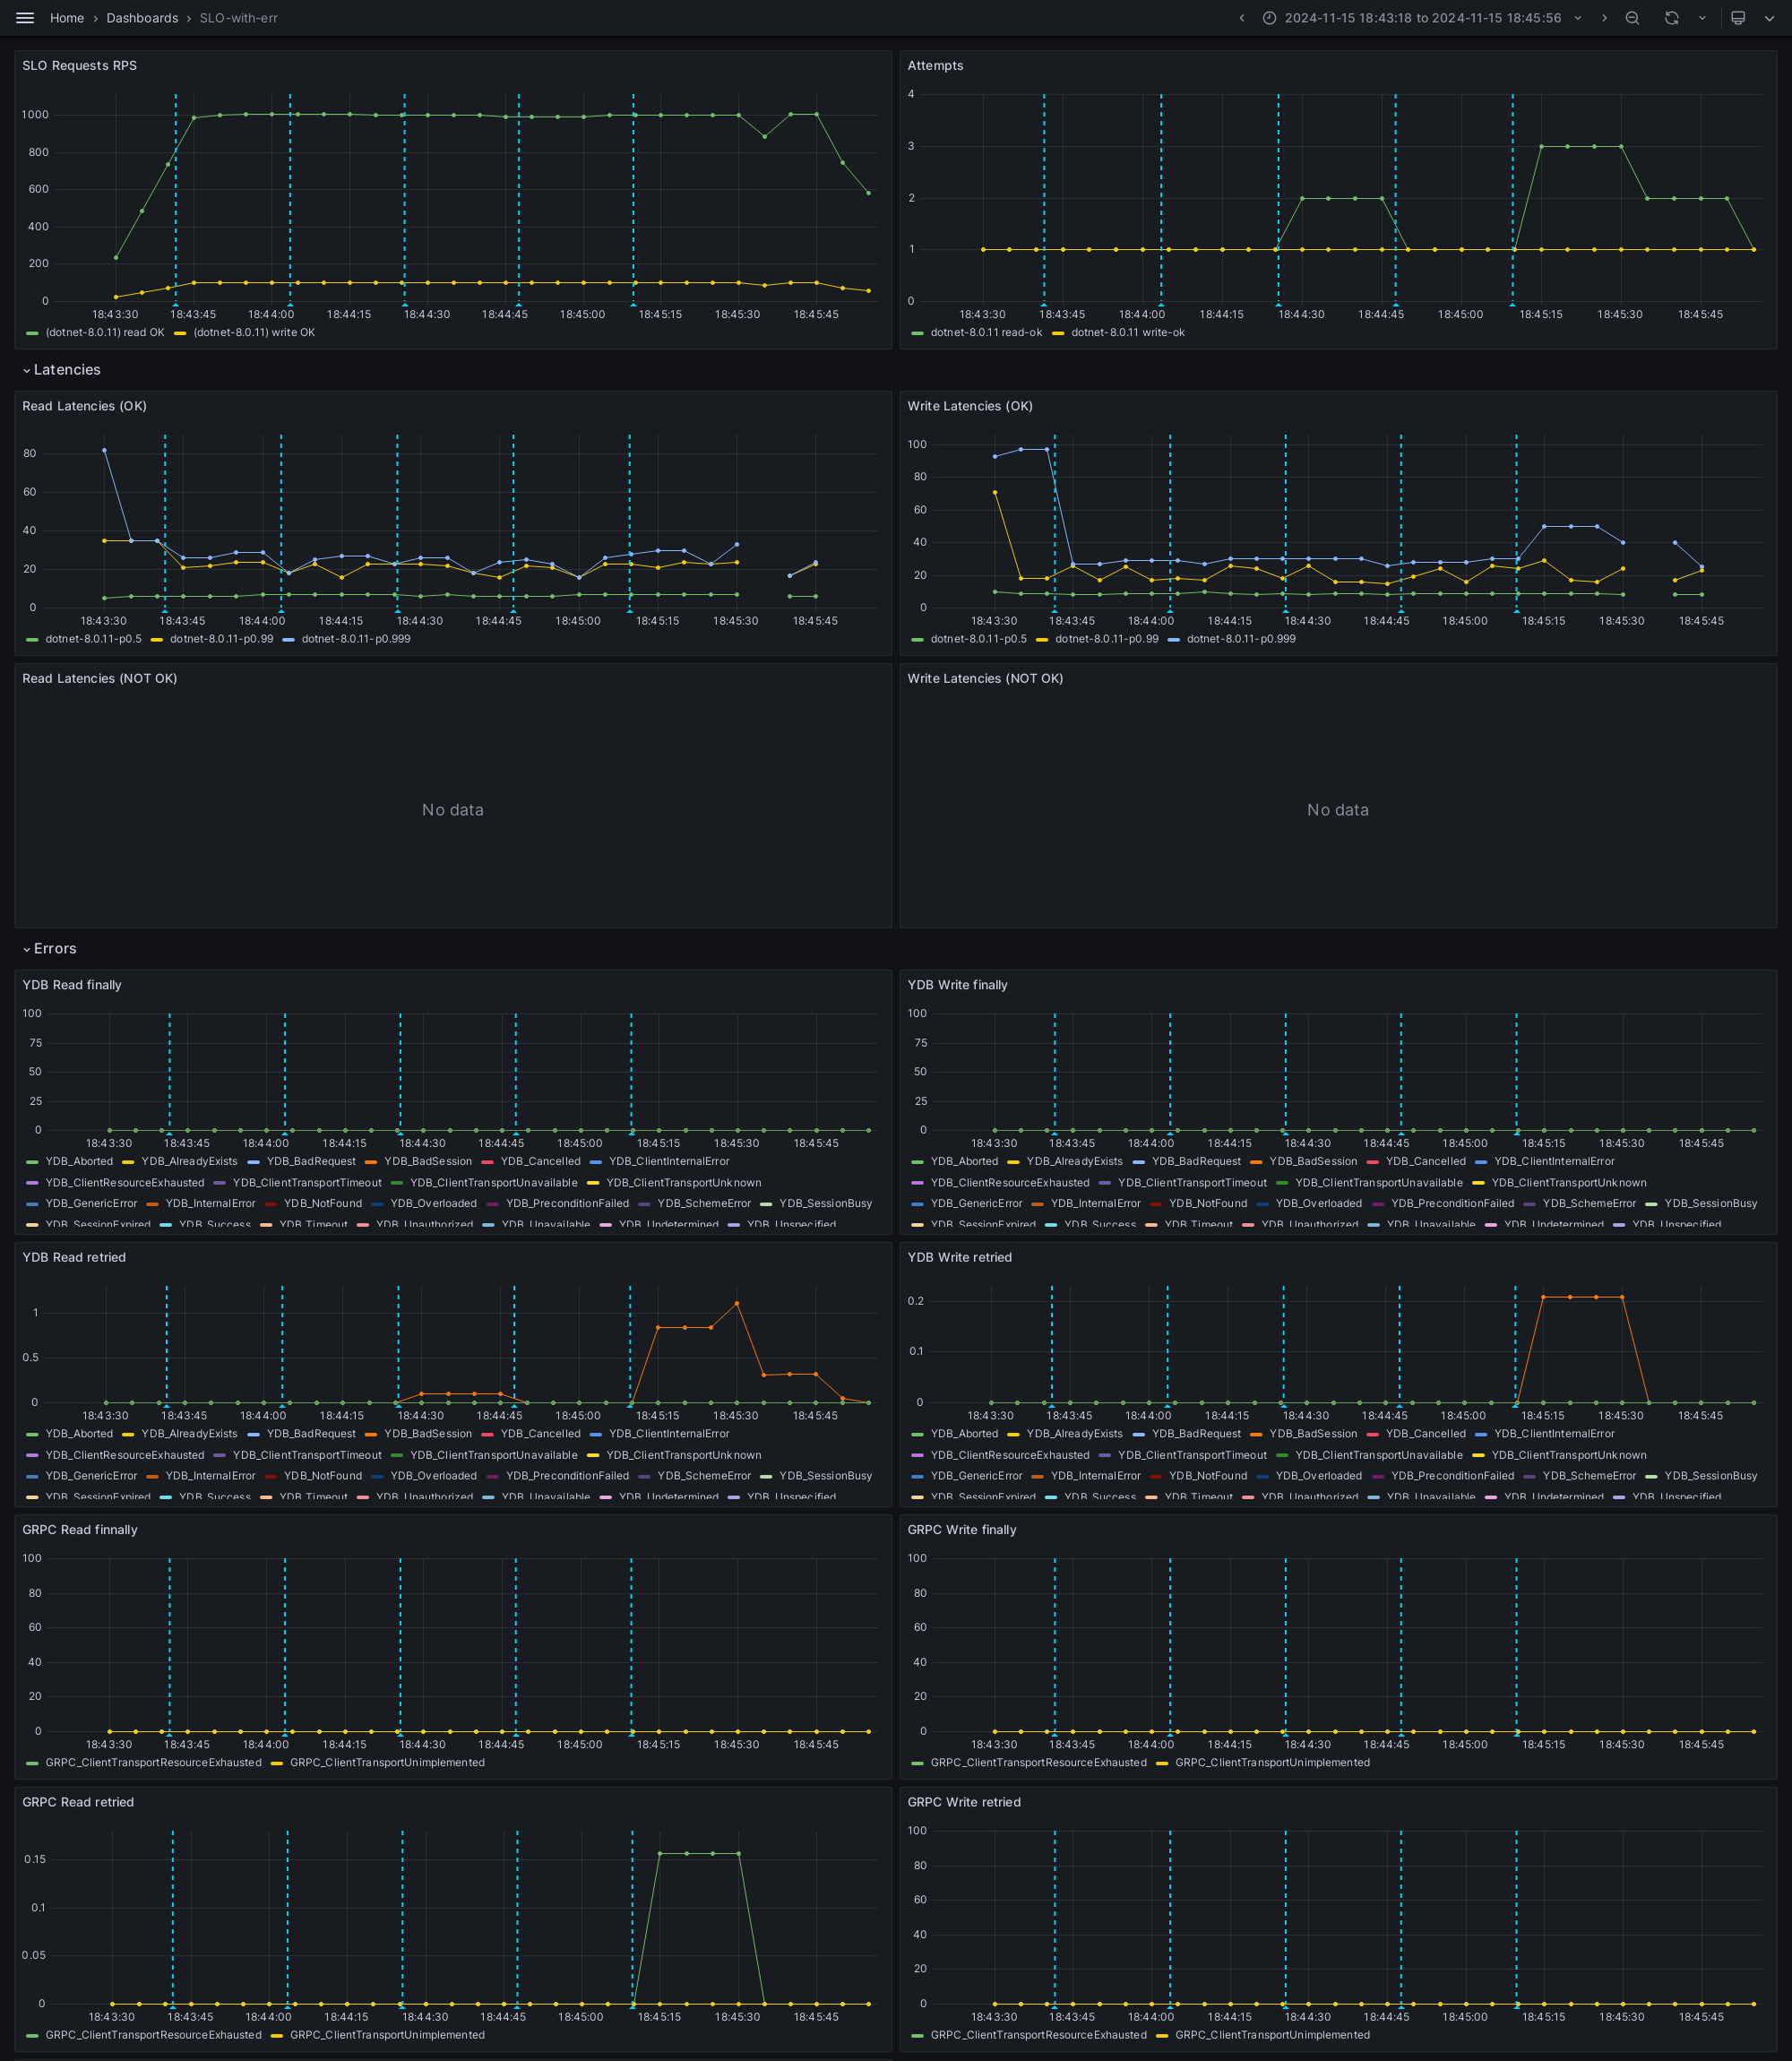The height and width of the screenshot is (2061, 1792).
Task: Open the GRPC Read retried panel menu
Action: (78, 1802)
